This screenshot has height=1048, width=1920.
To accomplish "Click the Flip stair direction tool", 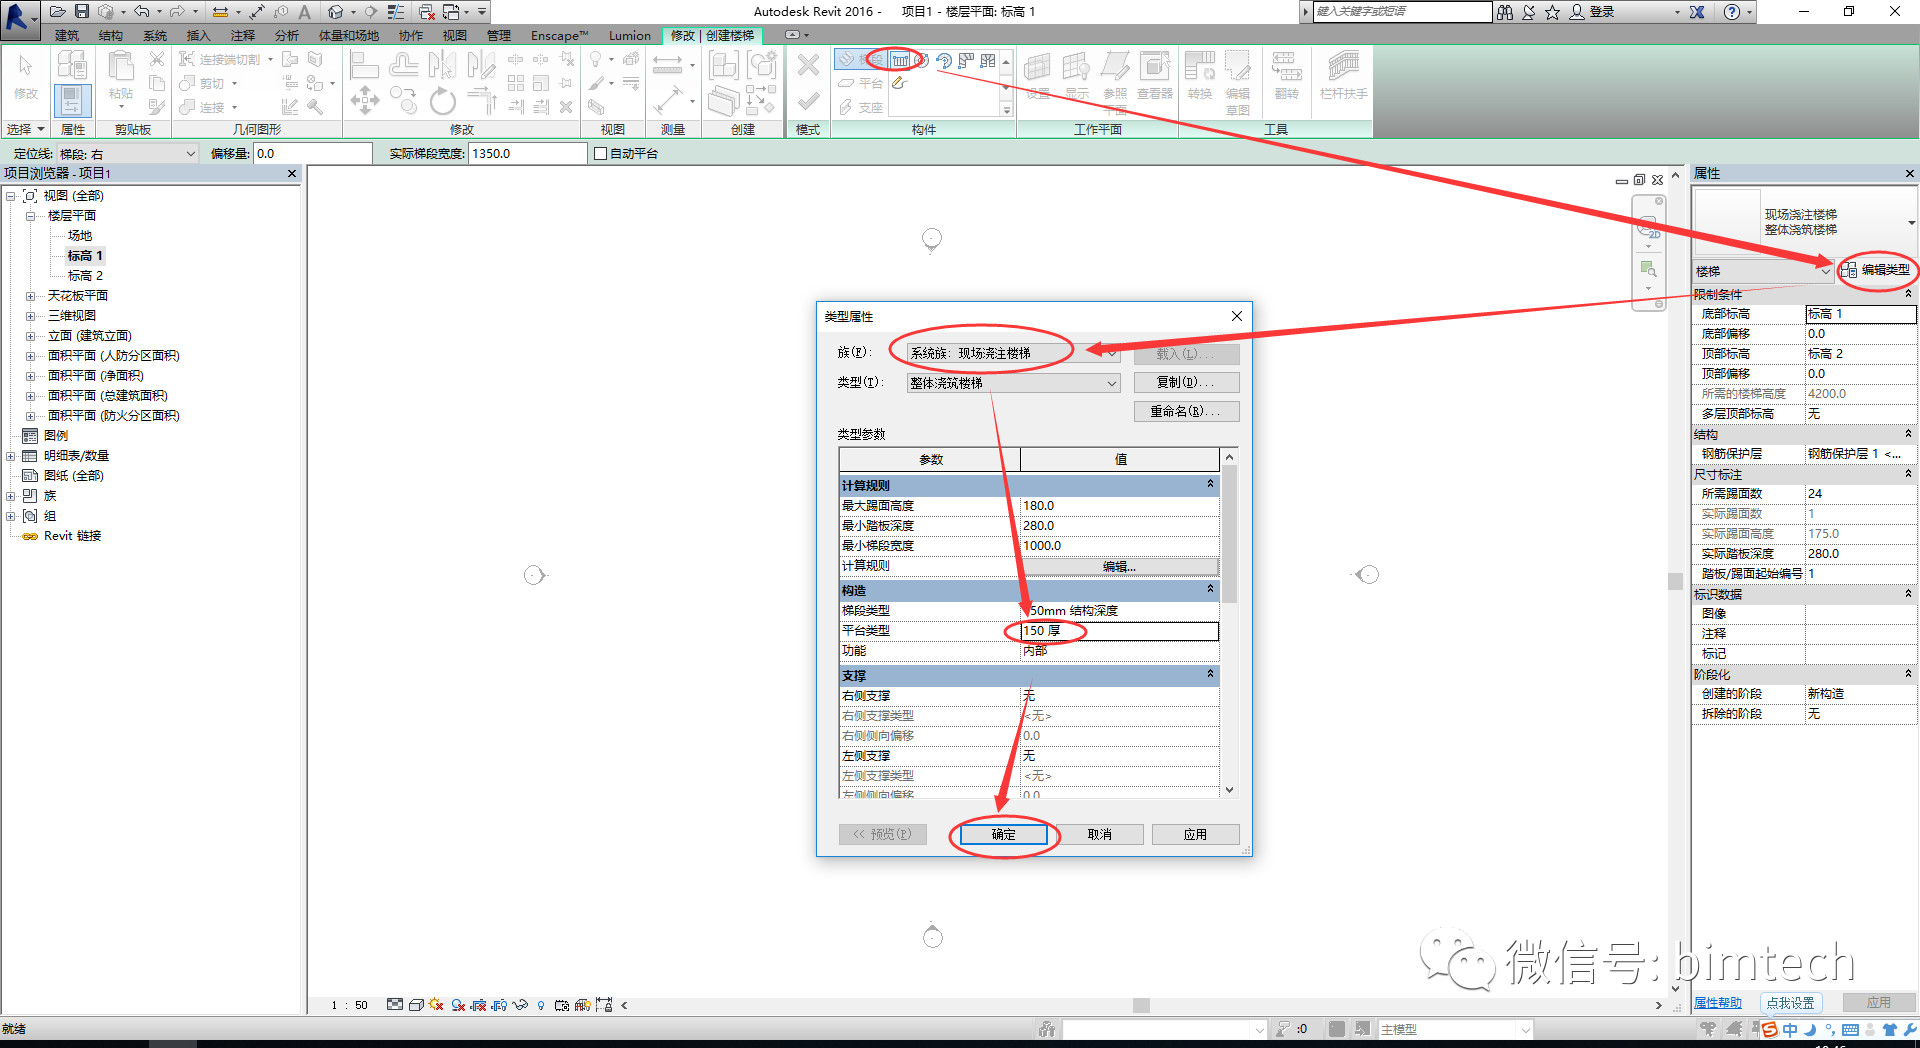I will click(x=1287, y=75).
